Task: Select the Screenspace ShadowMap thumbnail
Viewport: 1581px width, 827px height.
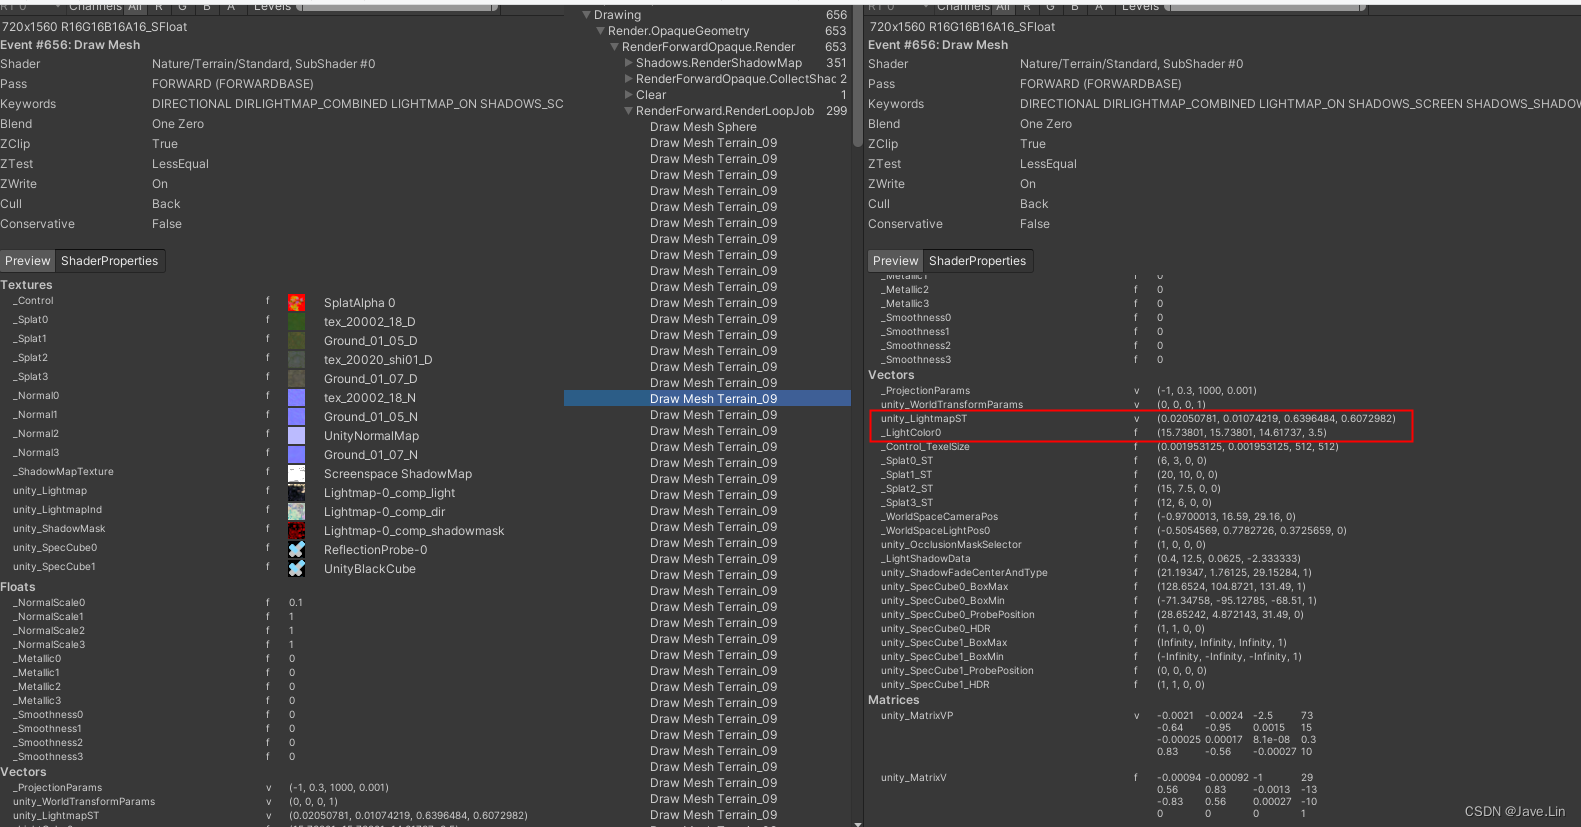Action: pos(297,474)
